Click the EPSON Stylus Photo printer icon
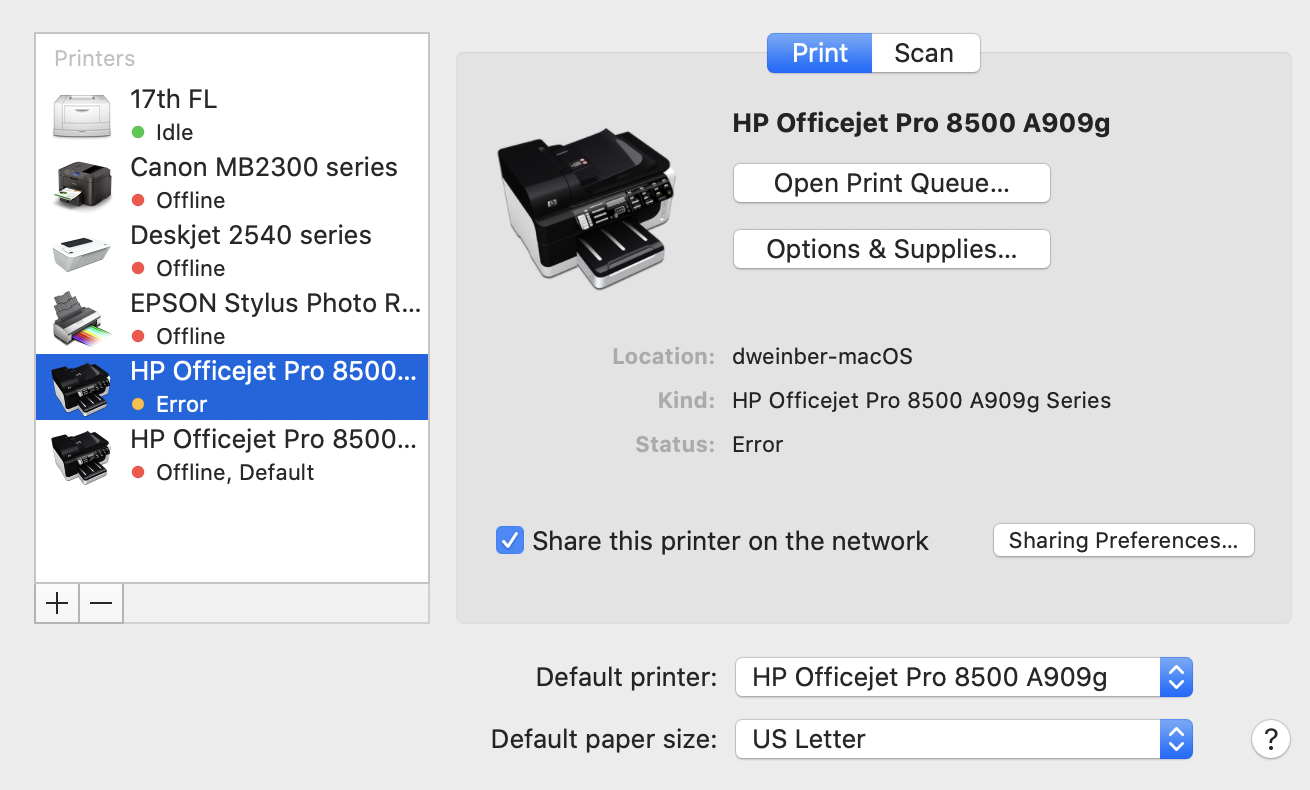1310x790 pixels. point(82,319)
